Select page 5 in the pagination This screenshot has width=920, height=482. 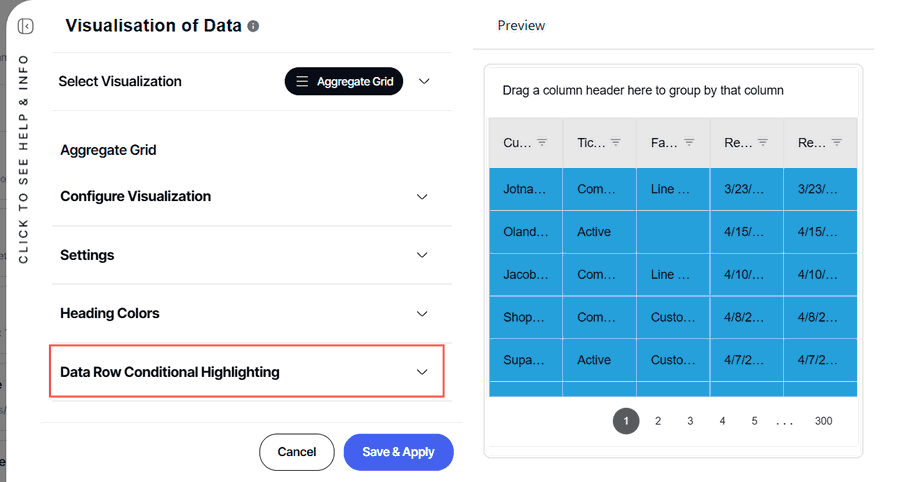754,422
